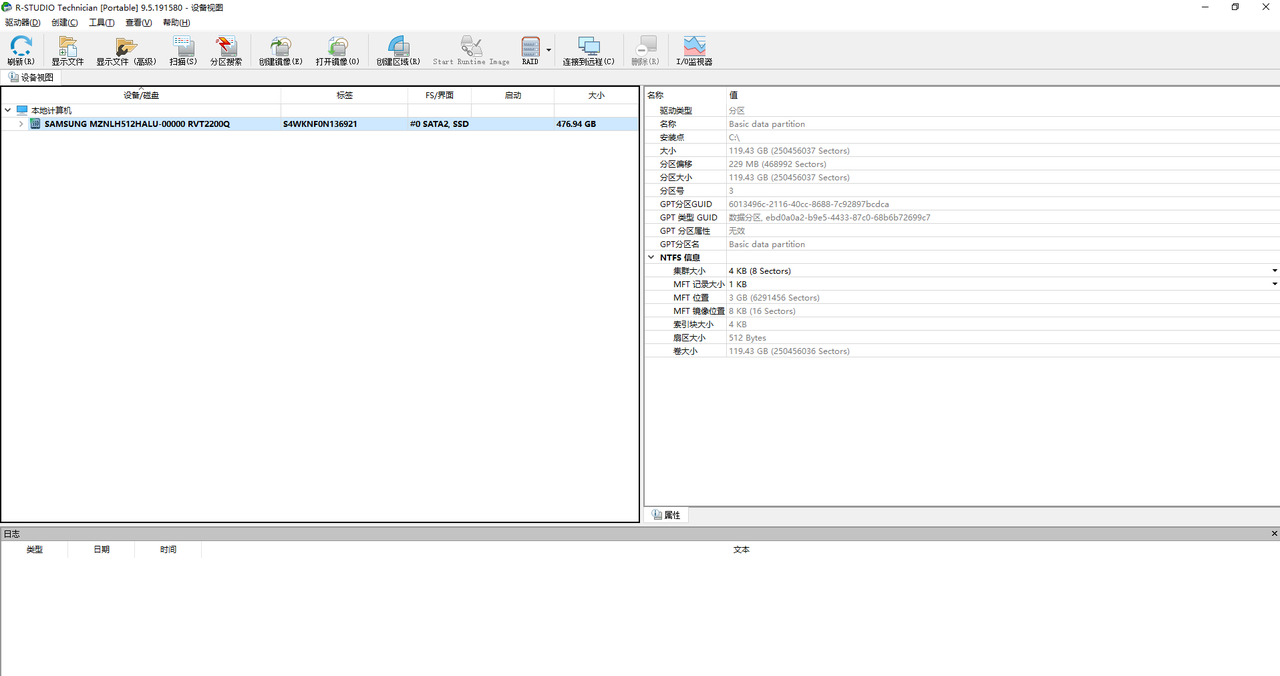The height and width of the screenshot is (676, 1280).
Task: Open the RAID dropdown arrow
Action: pos(549,49)
